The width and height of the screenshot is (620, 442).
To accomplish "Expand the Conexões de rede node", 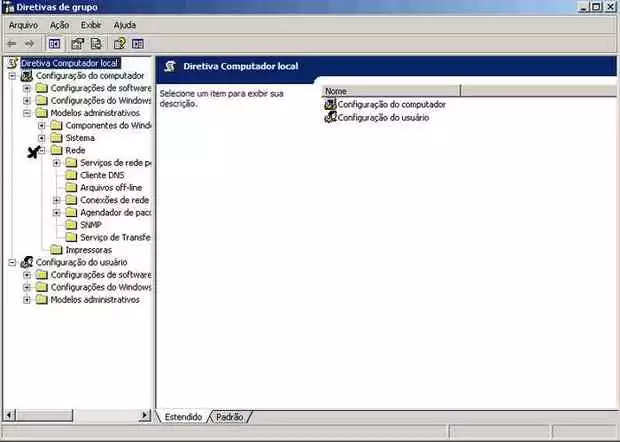I will [57, 200].
